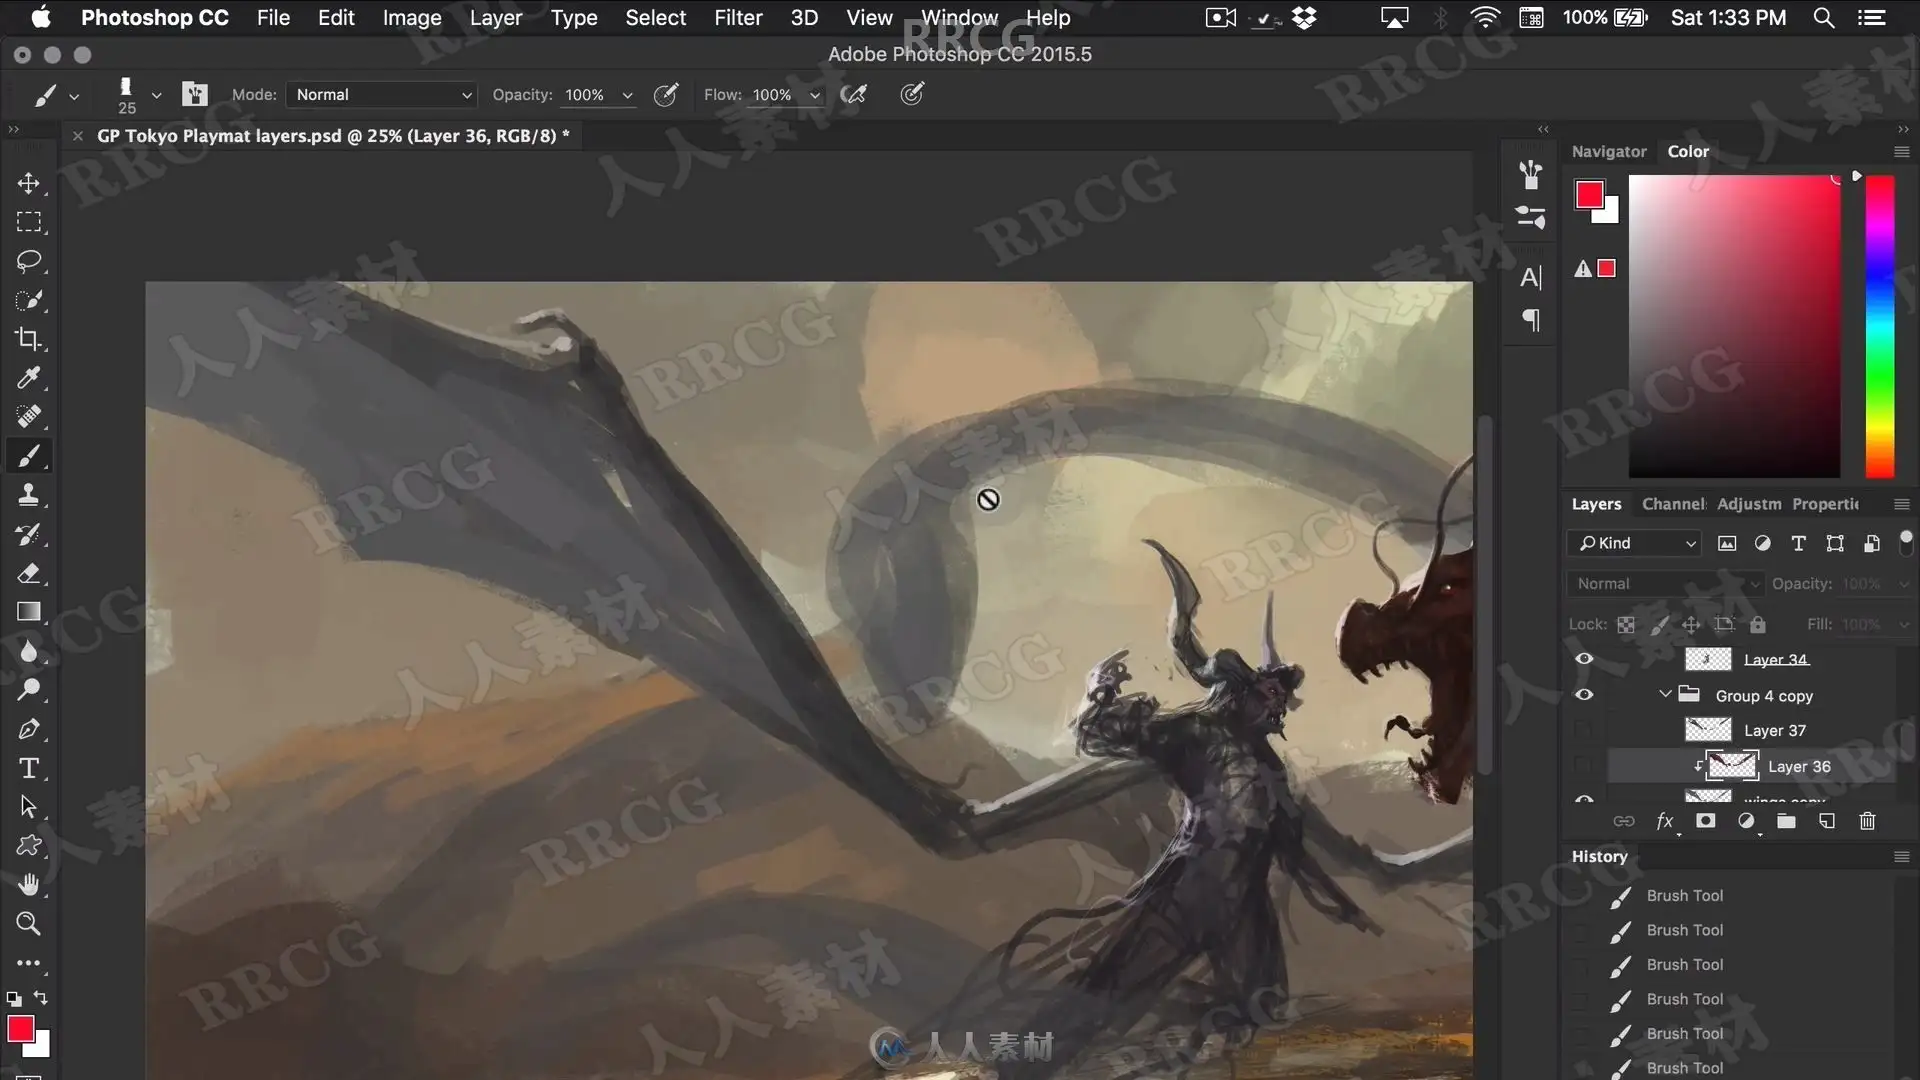Select the Clone Stamp tool

tap(28, 495)
